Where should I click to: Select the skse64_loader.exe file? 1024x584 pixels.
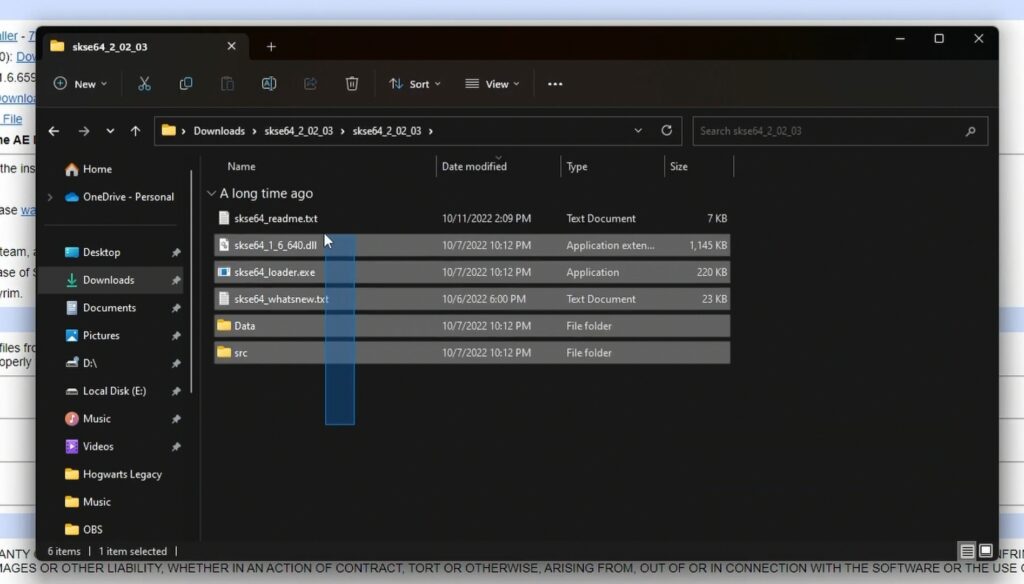[x=274, y=272]
